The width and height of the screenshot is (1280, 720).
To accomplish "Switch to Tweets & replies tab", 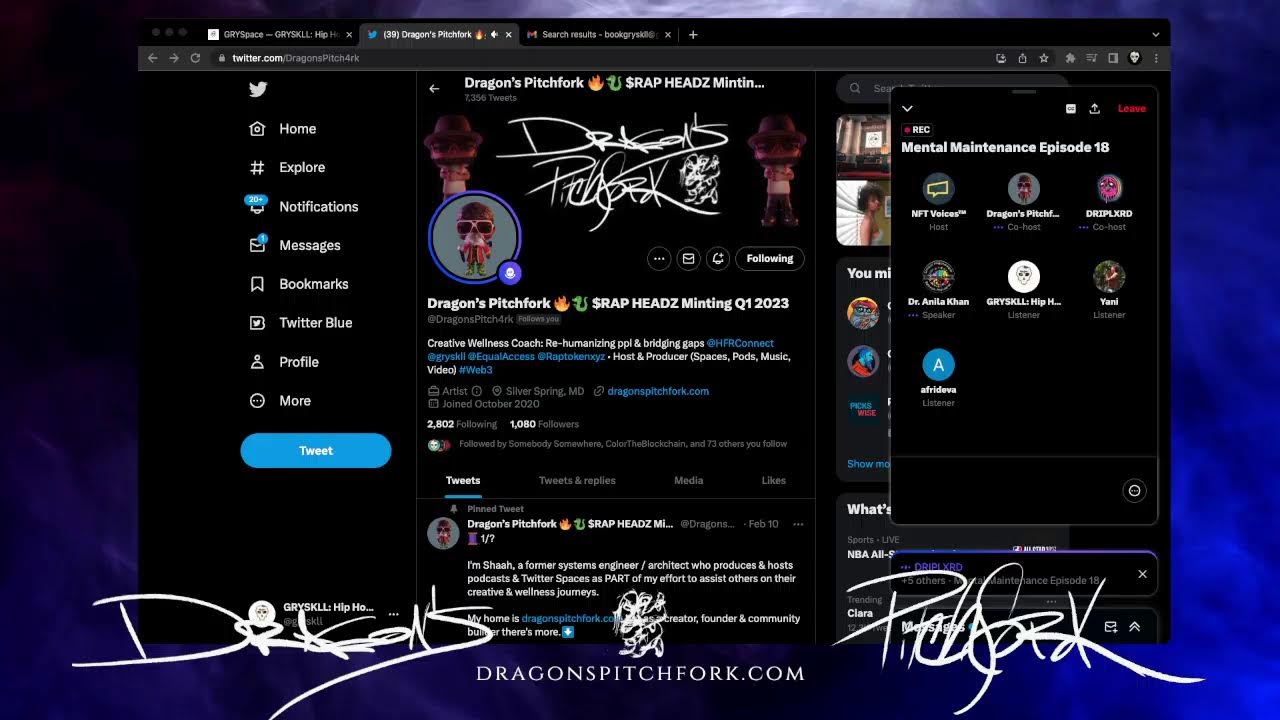I will tap(577, 481).
